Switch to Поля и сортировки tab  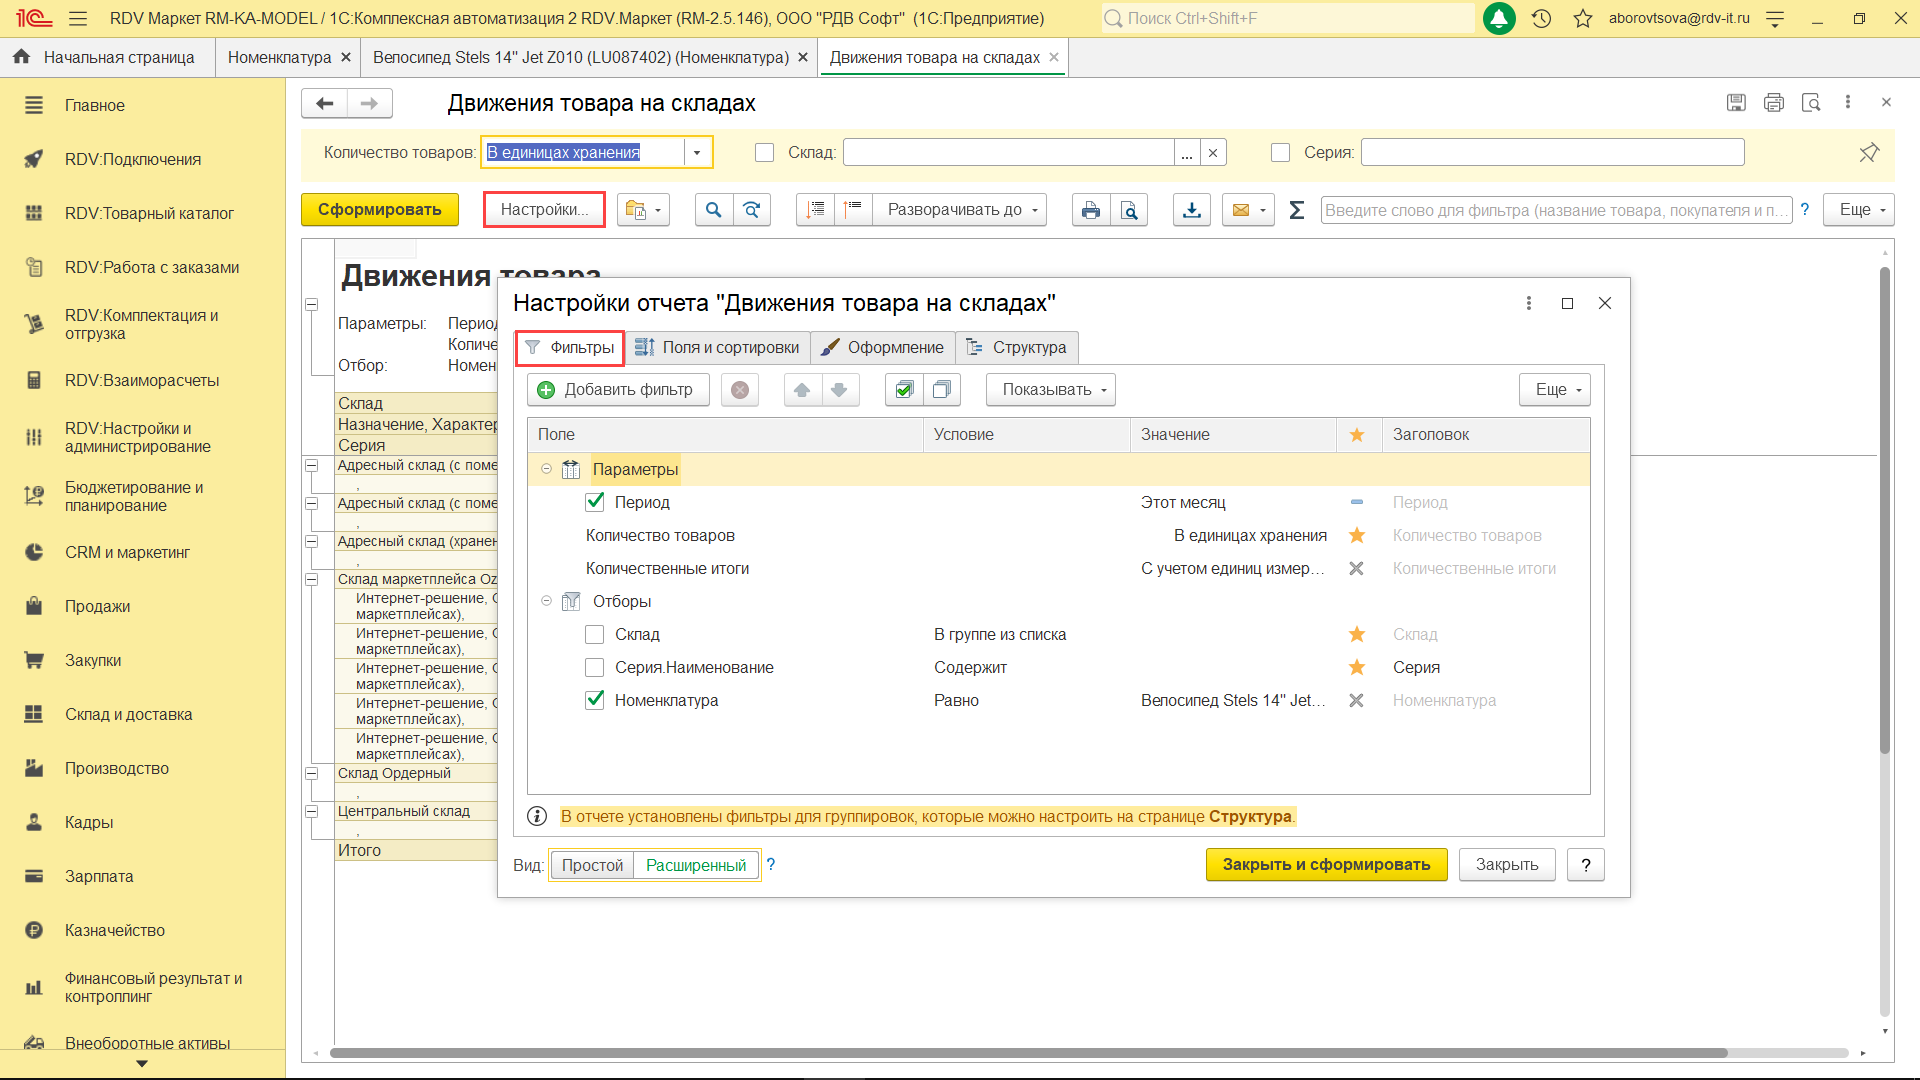pos(717,348)
